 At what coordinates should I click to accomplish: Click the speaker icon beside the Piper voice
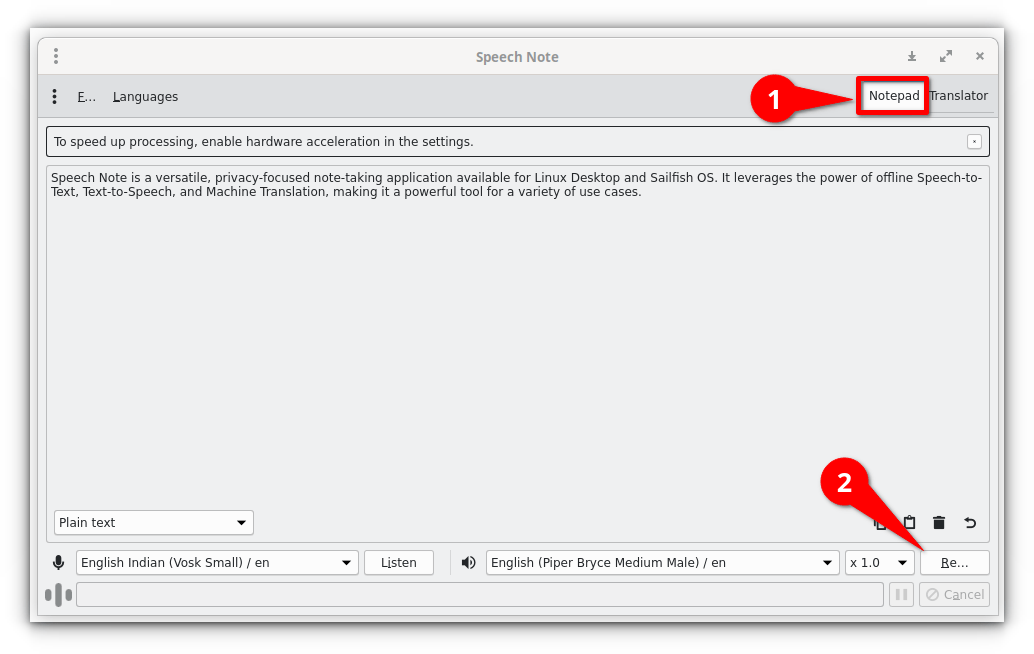pos(467,562)
